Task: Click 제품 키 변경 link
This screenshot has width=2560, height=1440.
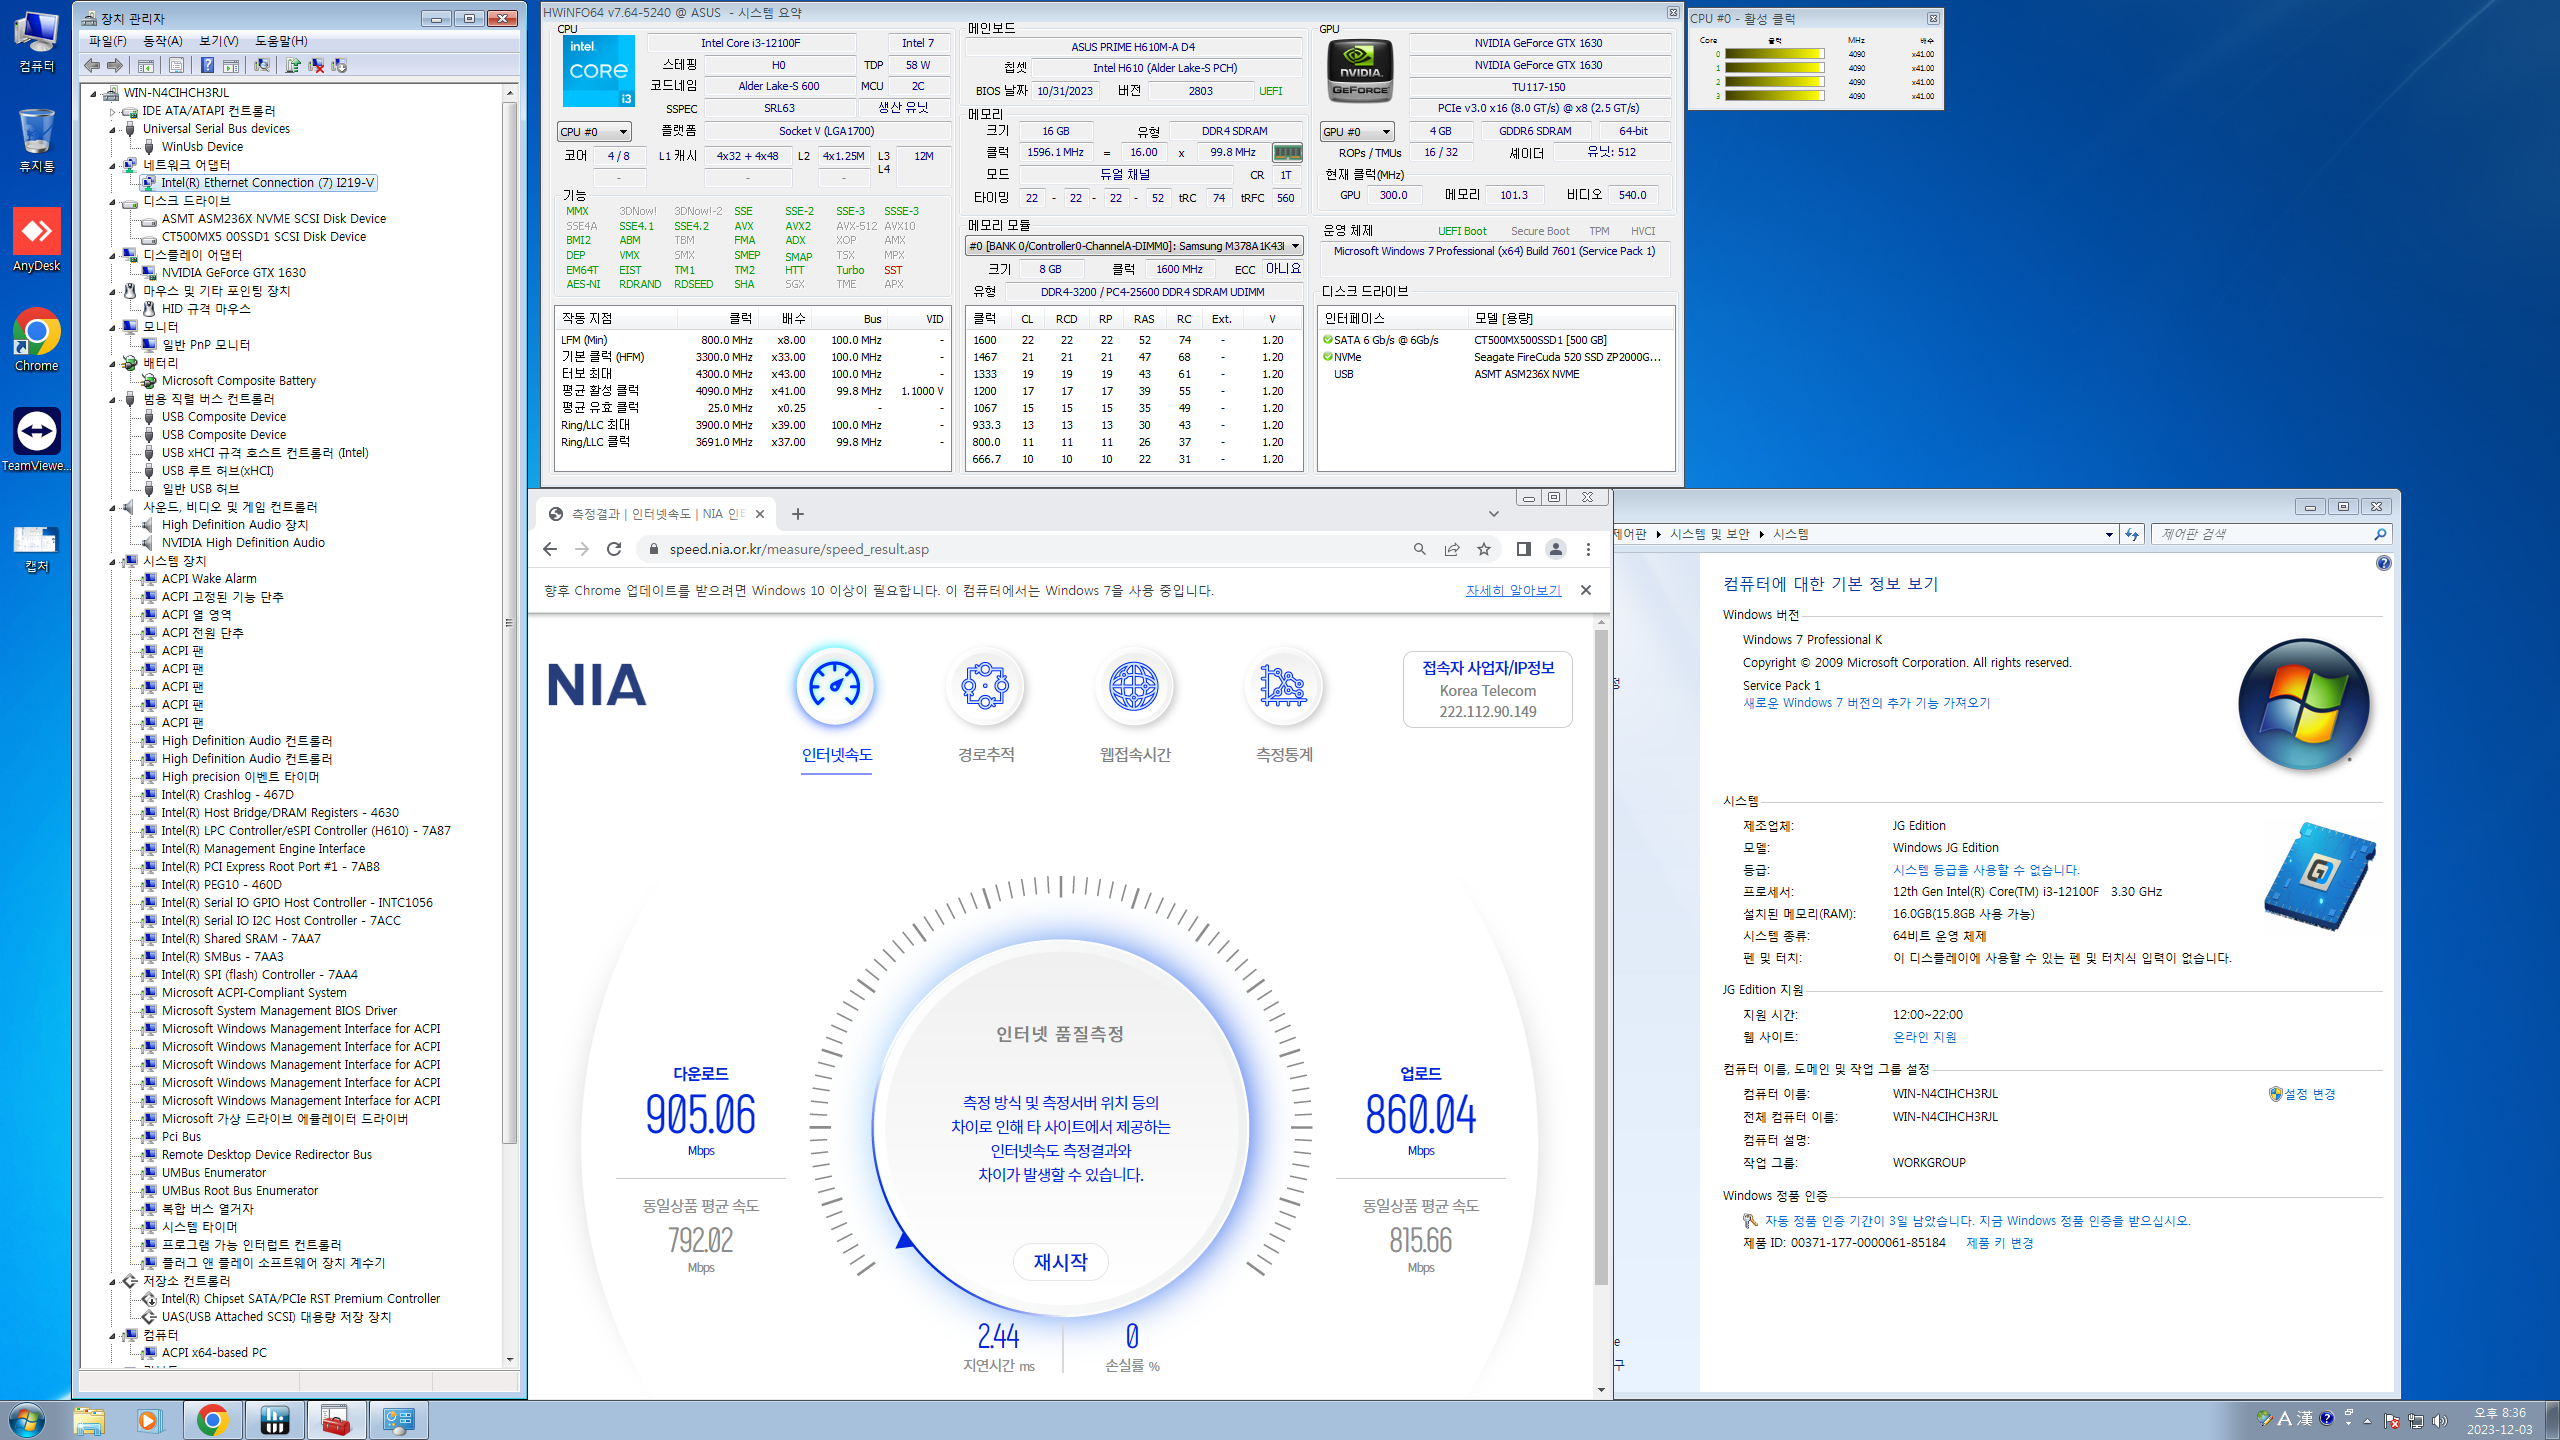Action: (1999, 1243)
